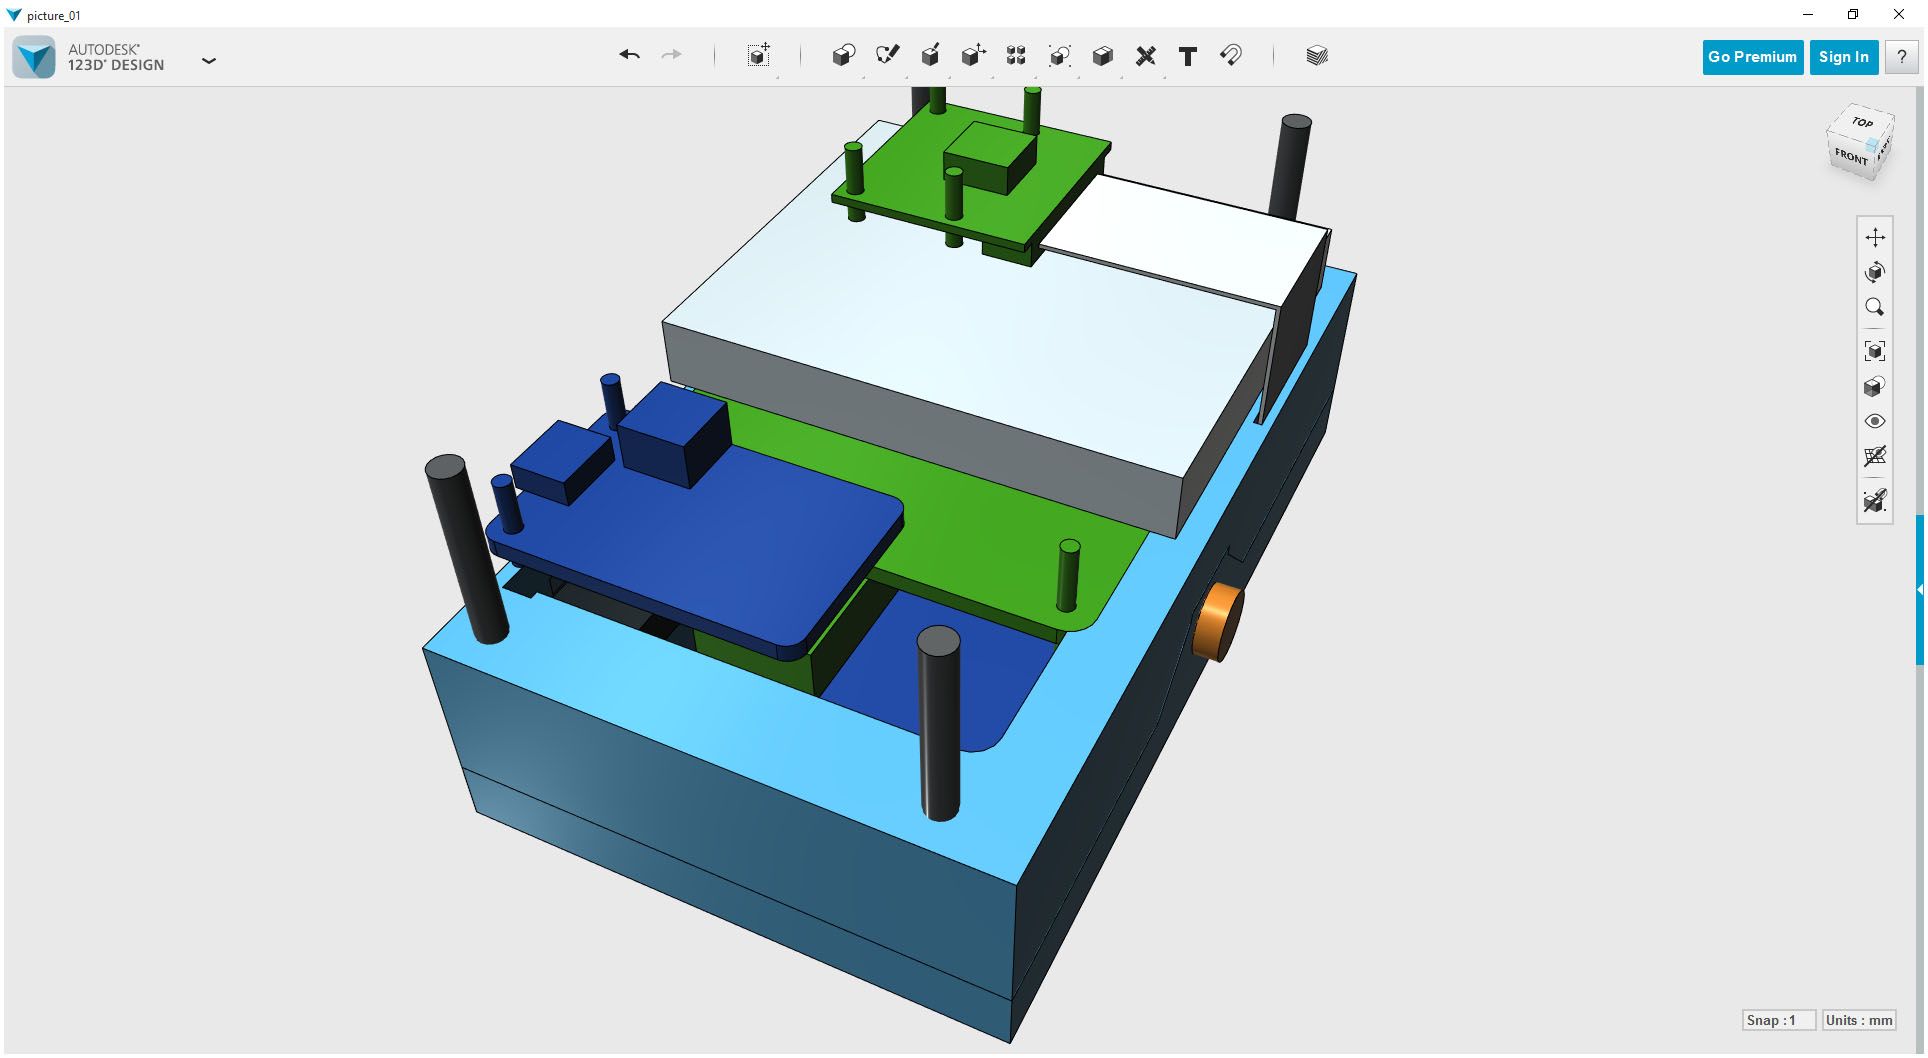The image size is (1928, 1058).
Task: Toggle the show/hide eye icon
Action: pyautogui.click(x=1876, y=421)
